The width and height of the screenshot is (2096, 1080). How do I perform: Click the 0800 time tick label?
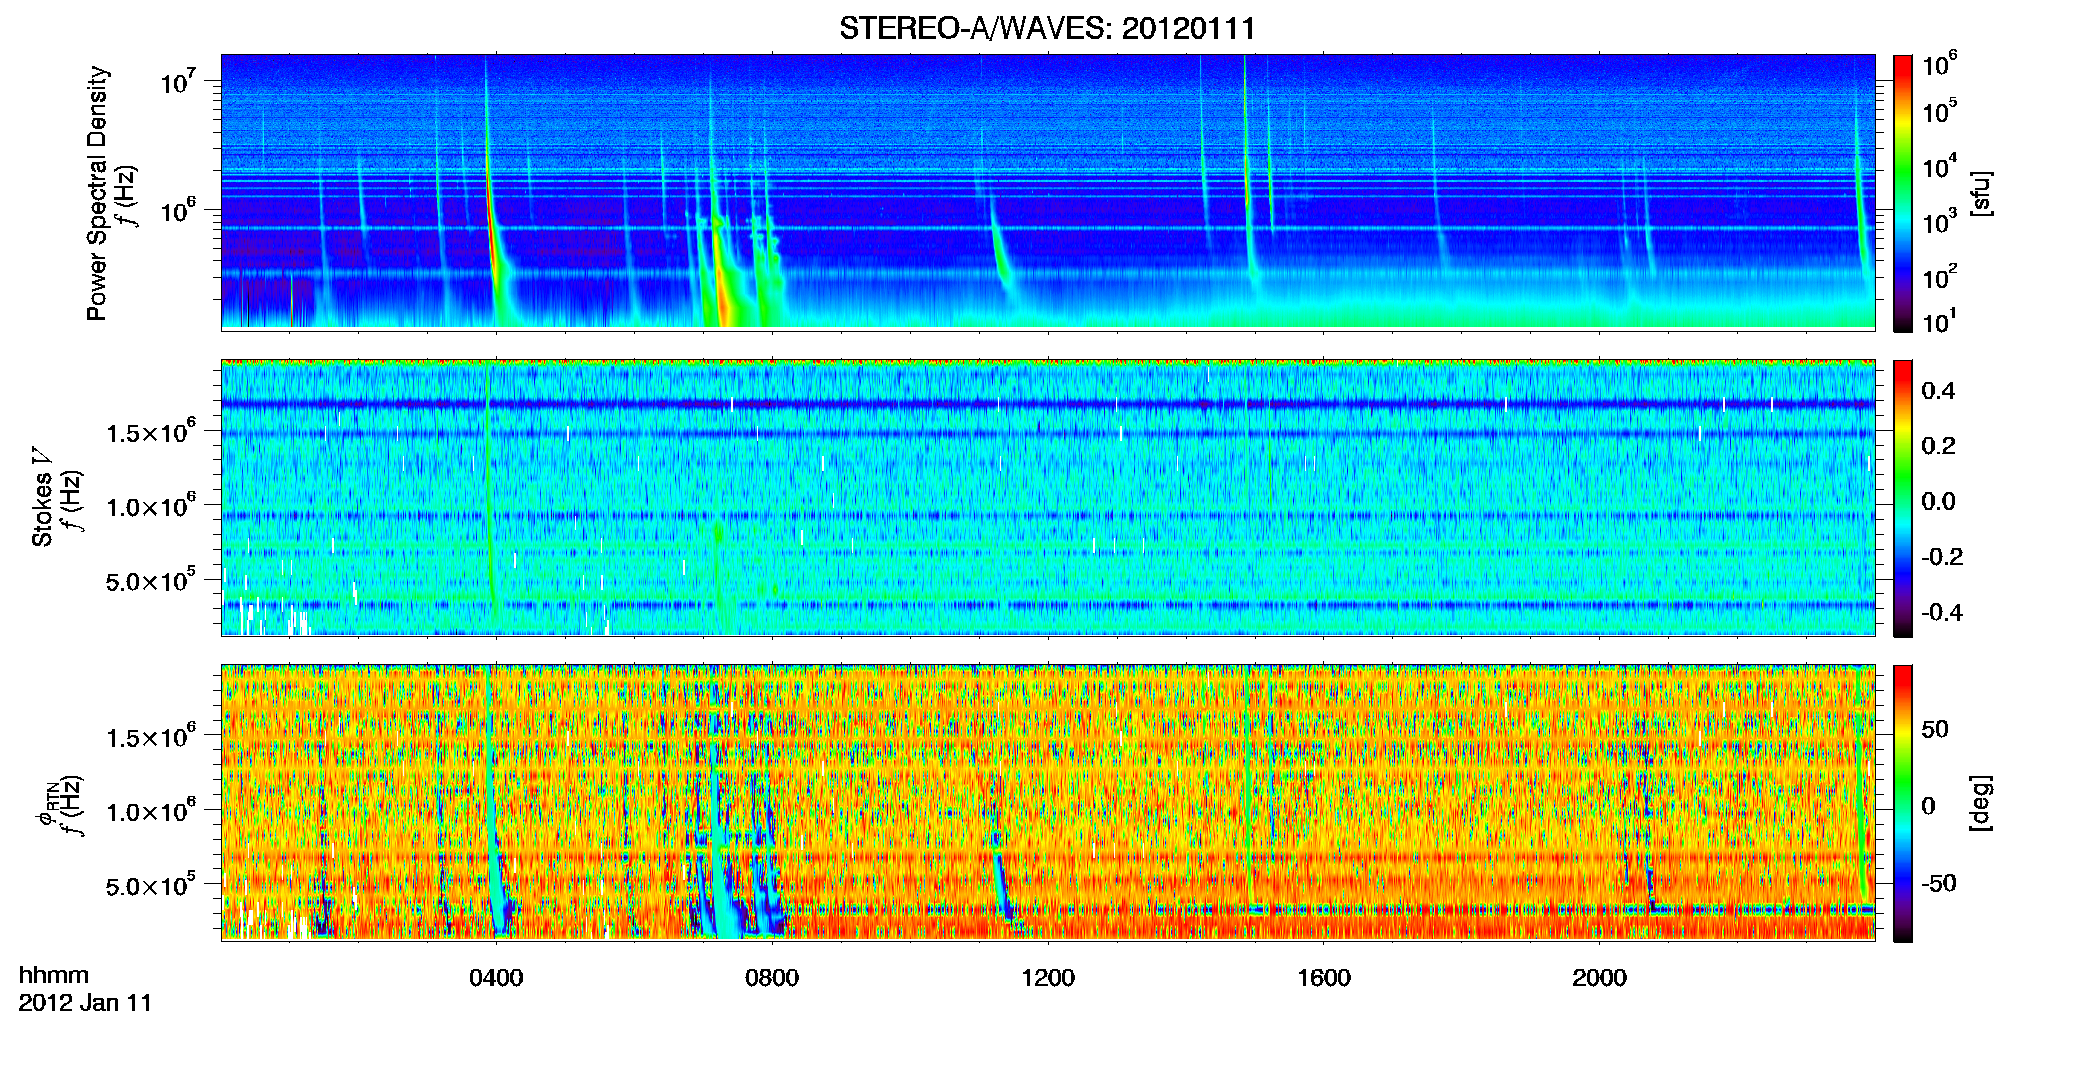point(772,978)
